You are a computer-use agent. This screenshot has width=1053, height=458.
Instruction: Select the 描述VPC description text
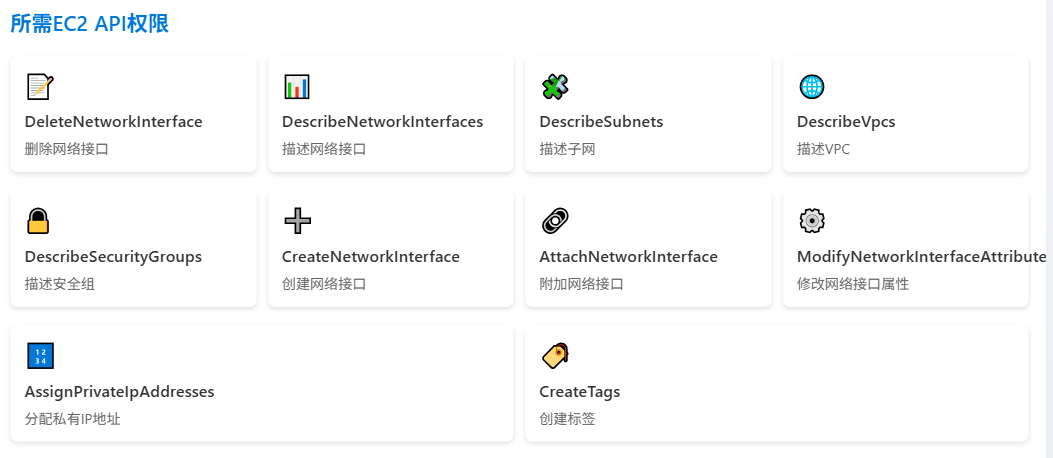click(x=823, y=149)
